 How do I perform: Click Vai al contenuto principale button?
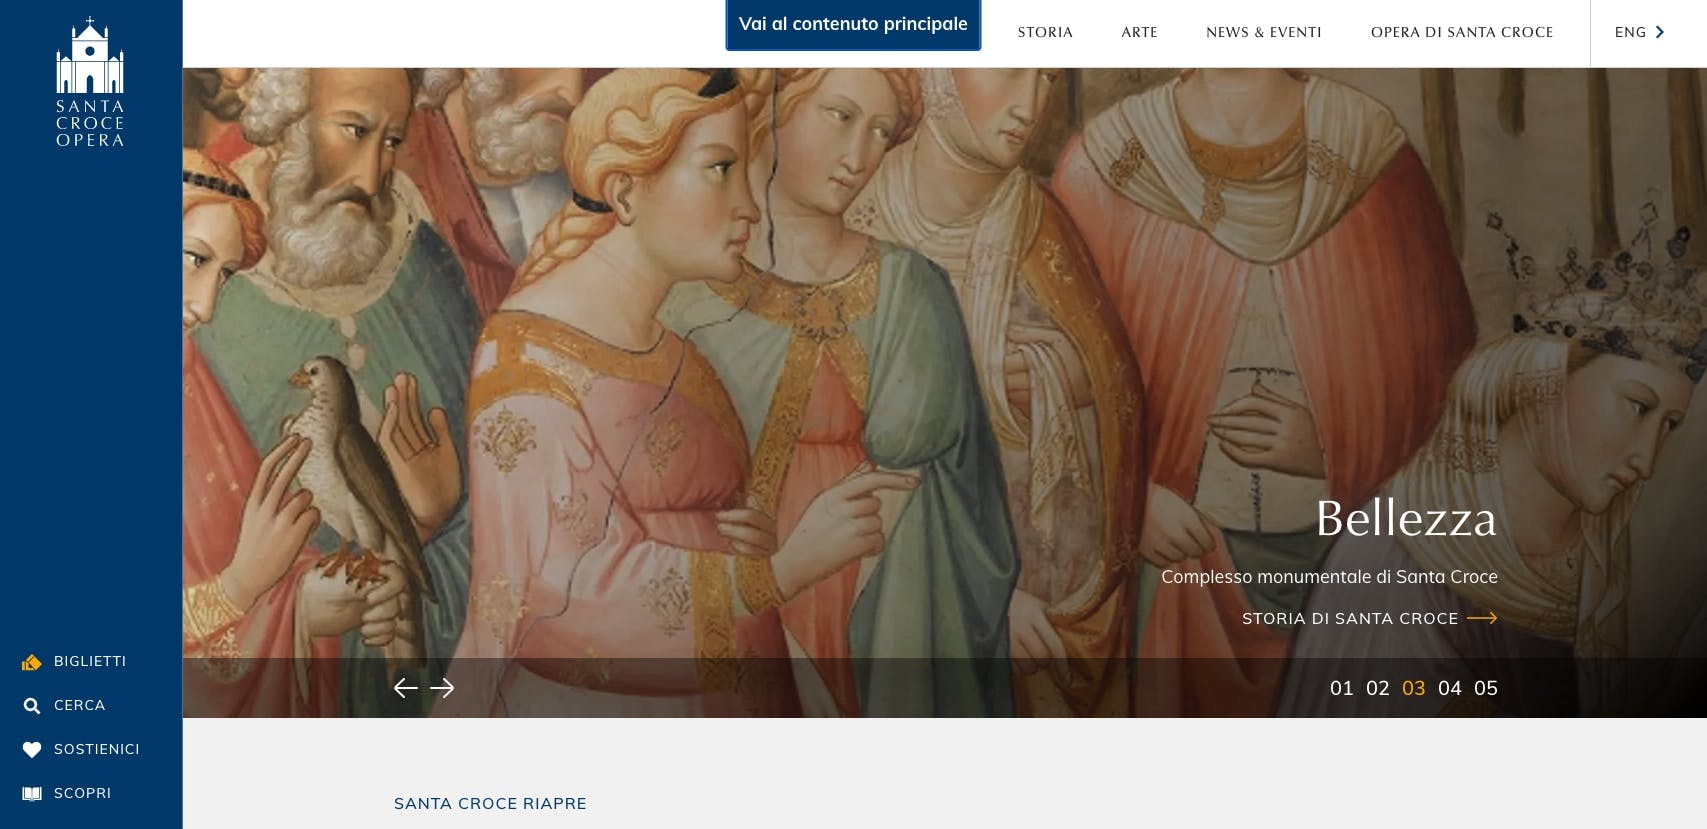tap(853, 24)
